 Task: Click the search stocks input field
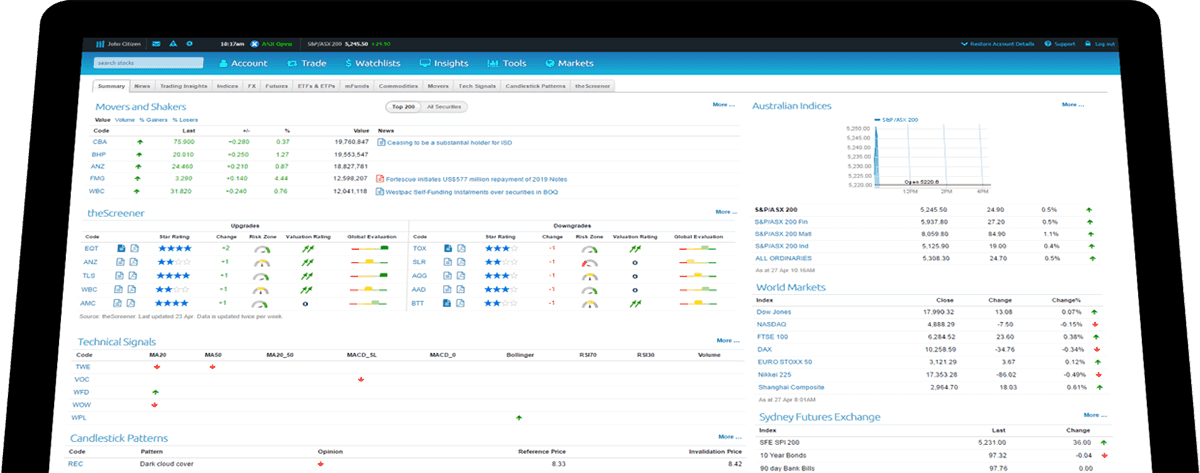(149, 63)
